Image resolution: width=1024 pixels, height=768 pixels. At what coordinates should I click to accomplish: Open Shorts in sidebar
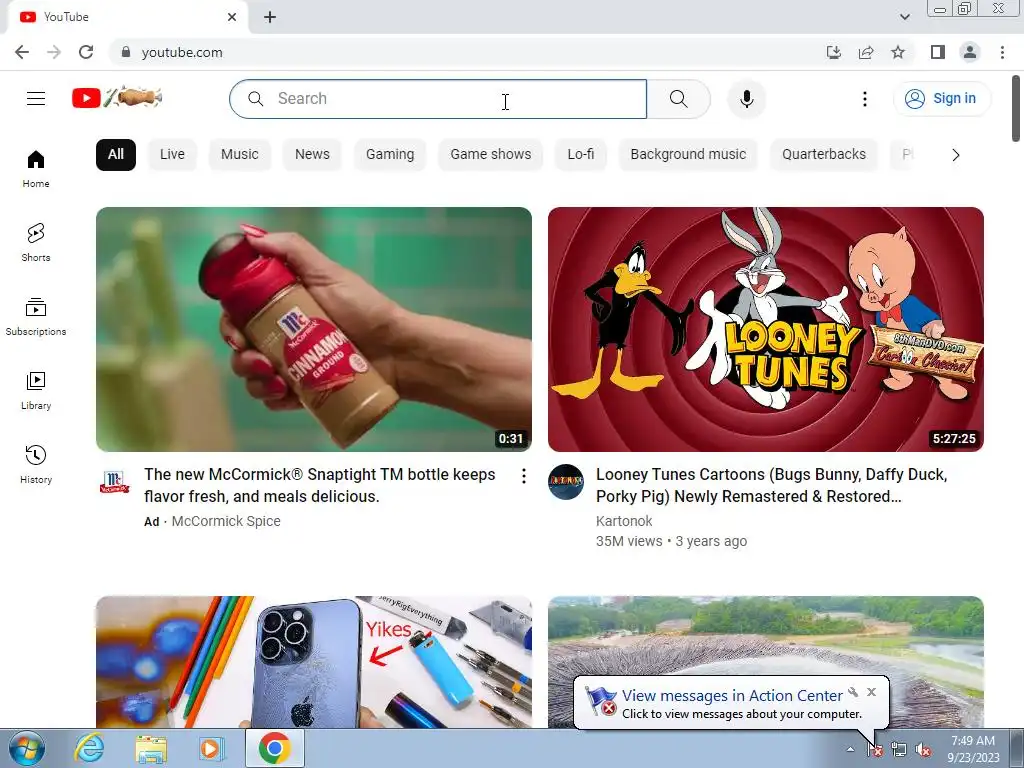36,242
